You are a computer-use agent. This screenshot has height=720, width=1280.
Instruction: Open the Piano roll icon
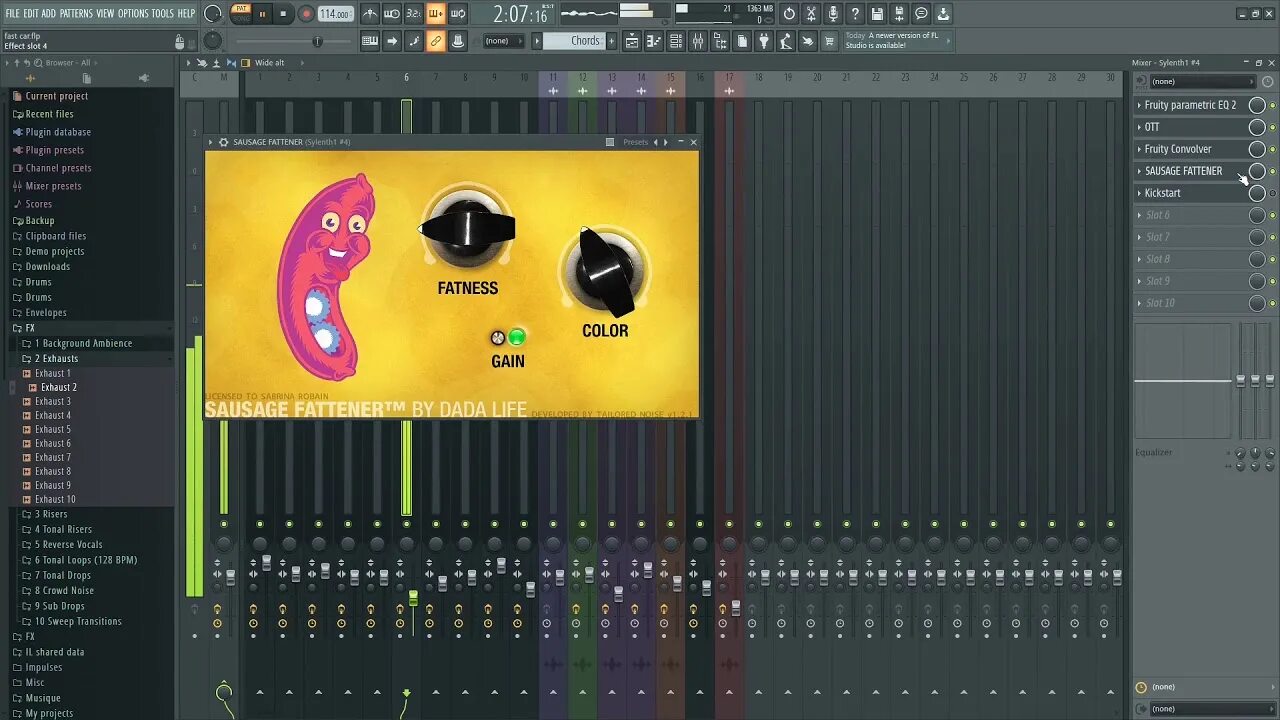(x=653, y=41)
